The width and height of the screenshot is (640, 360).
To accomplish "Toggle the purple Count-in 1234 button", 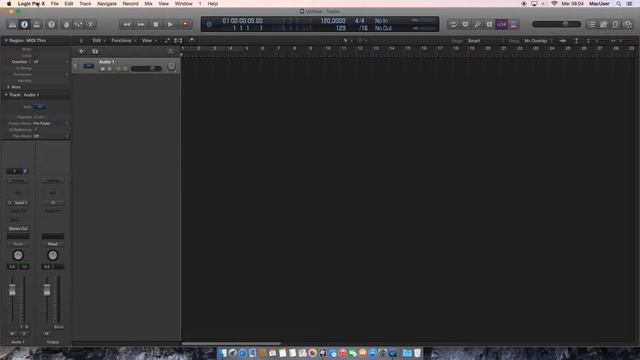I will point(501,24).
